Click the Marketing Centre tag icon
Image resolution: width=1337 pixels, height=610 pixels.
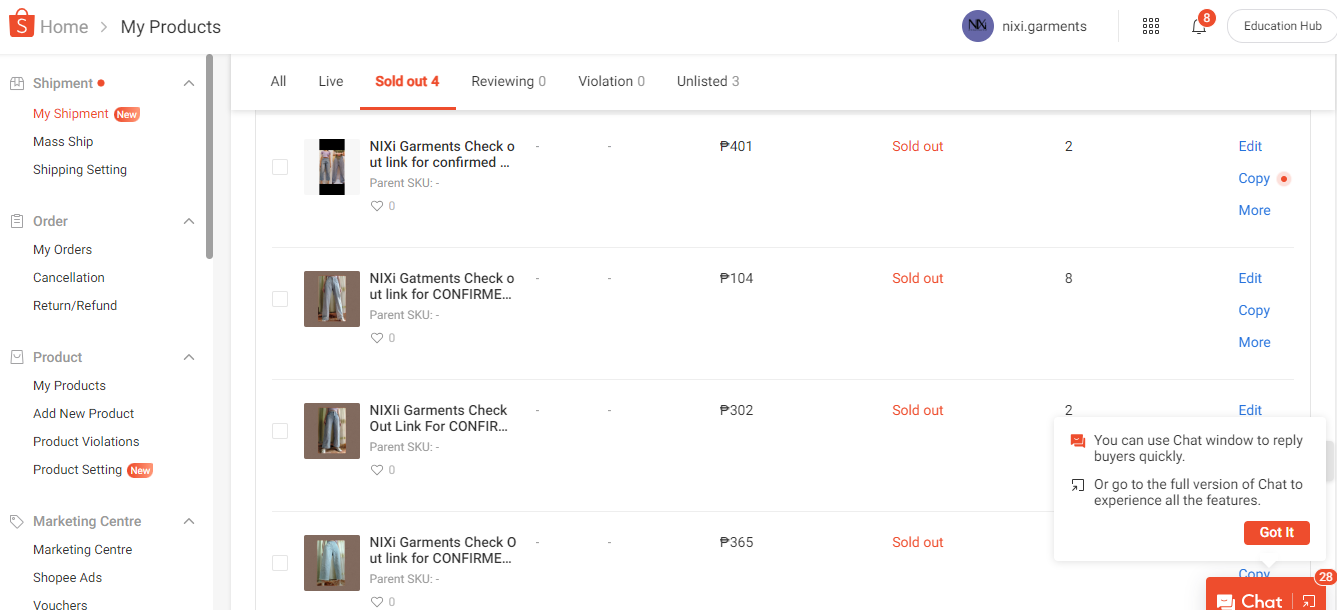(x=17, y=522)
